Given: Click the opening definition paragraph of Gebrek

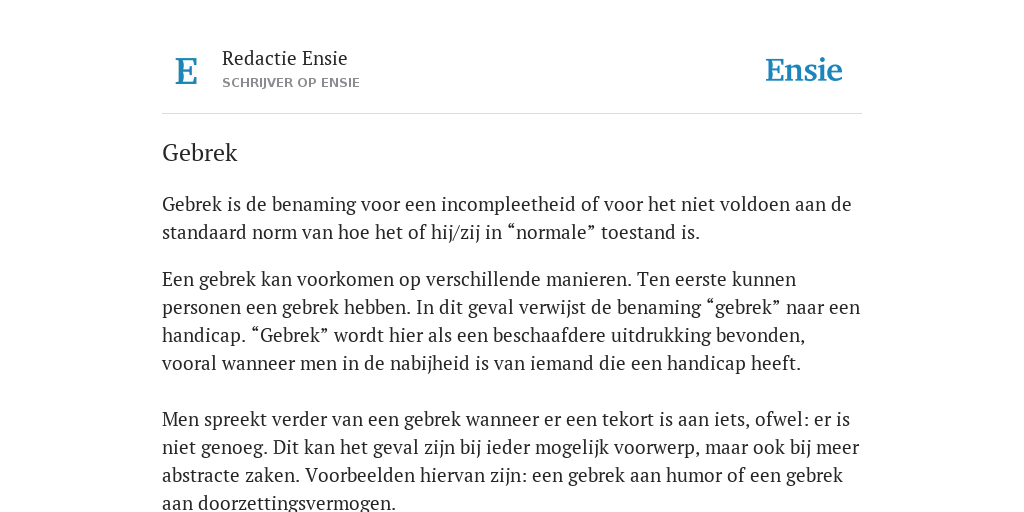Looking at the screenshot, I should pyautogui.click(x=507, y=218).
